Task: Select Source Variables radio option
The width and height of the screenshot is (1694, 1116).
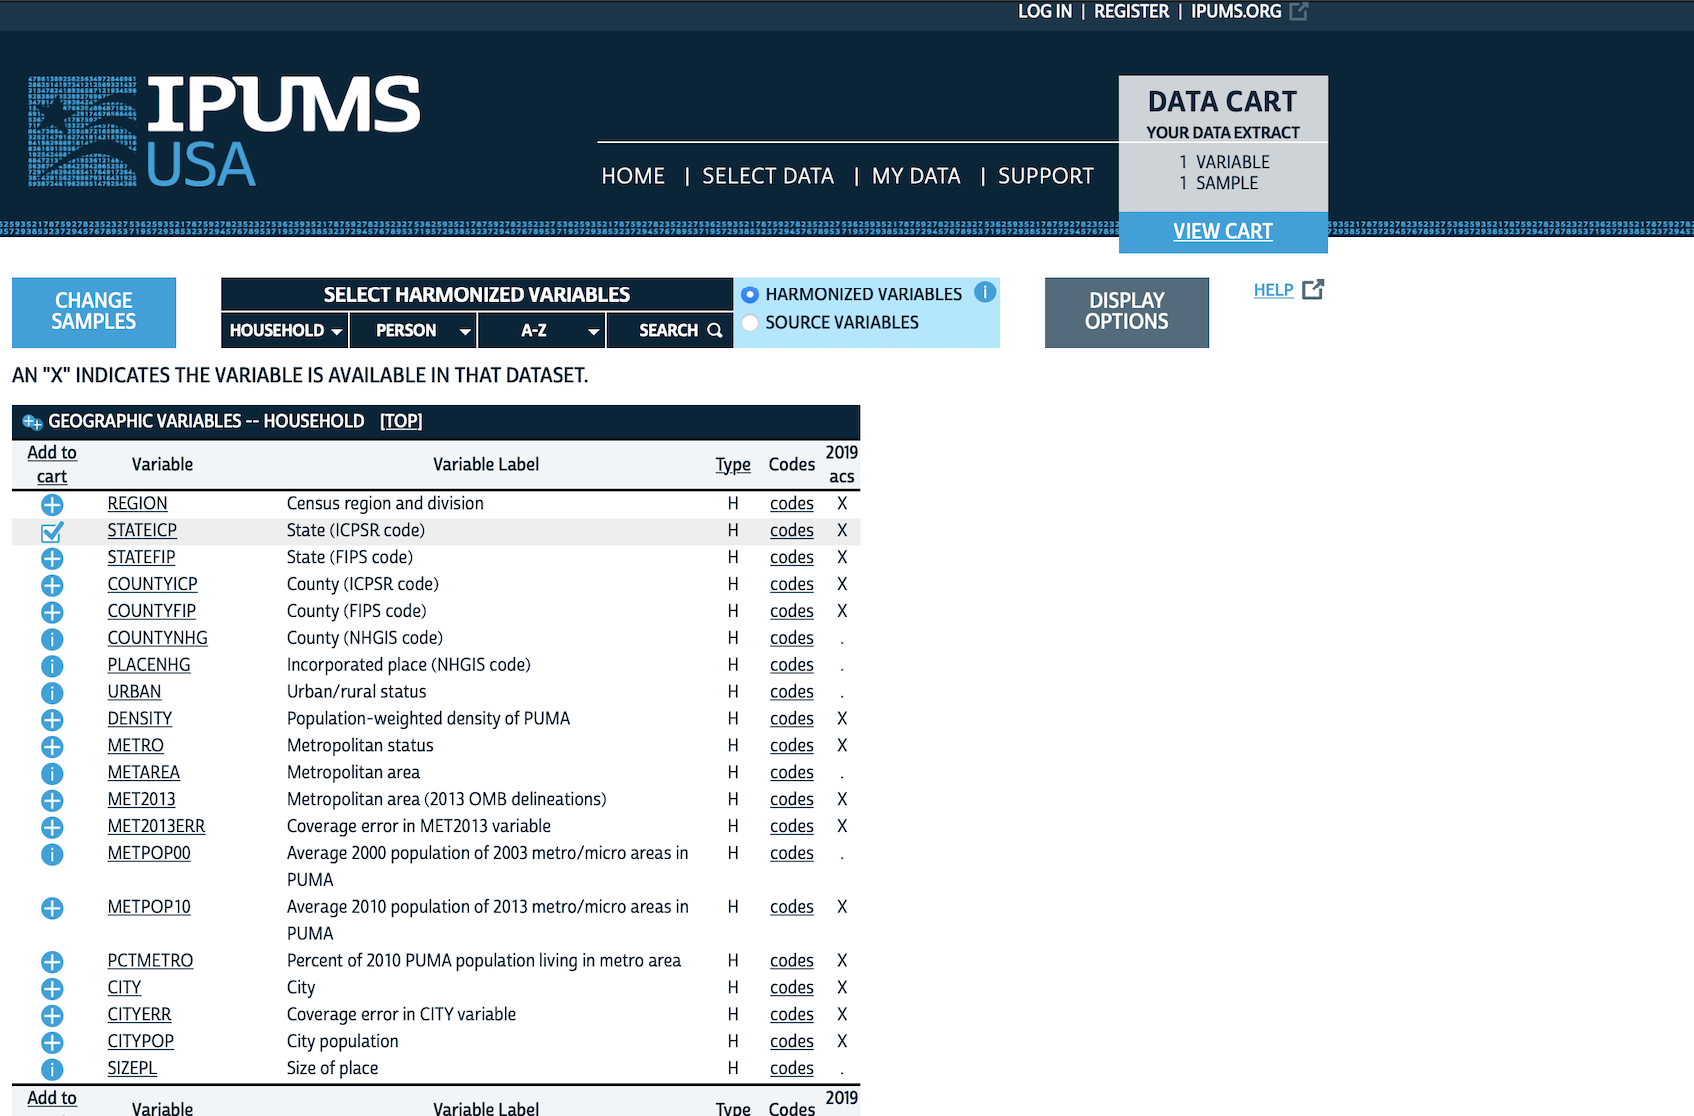Action: pyautogui.click(x=750, y=323)
